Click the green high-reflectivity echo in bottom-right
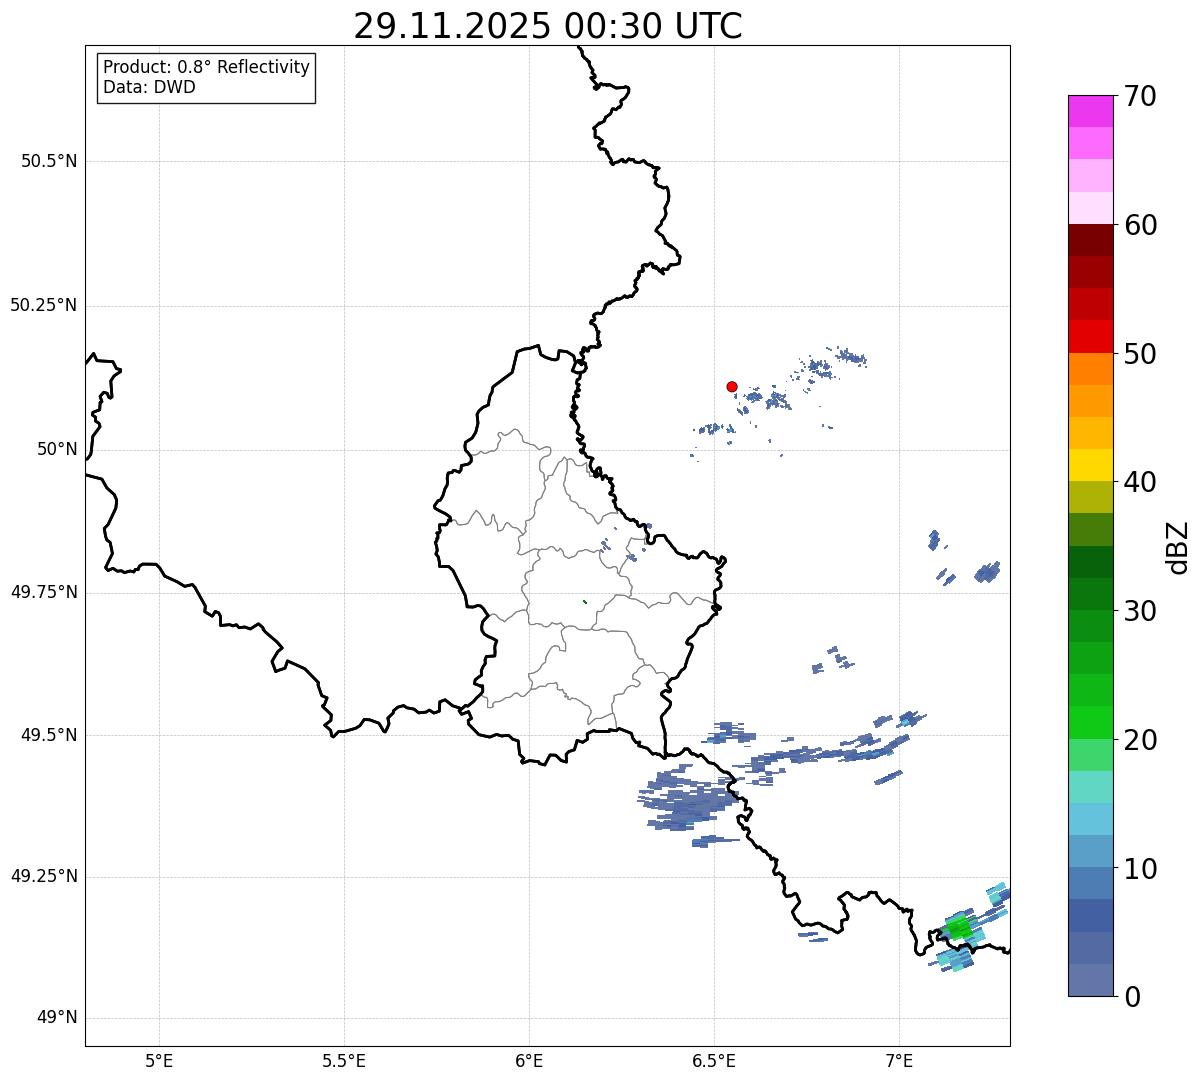 click(x=959, y=929)
